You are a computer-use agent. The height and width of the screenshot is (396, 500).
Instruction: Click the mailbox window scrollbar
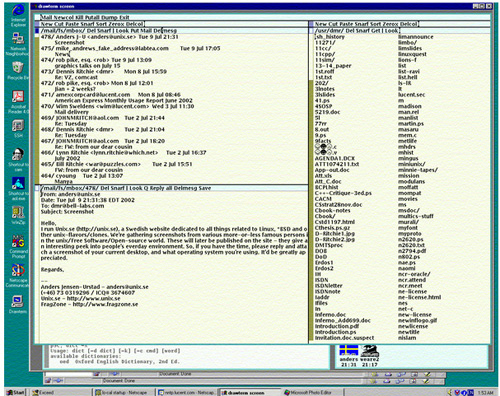pyautogui.click(x=37, y=109)
